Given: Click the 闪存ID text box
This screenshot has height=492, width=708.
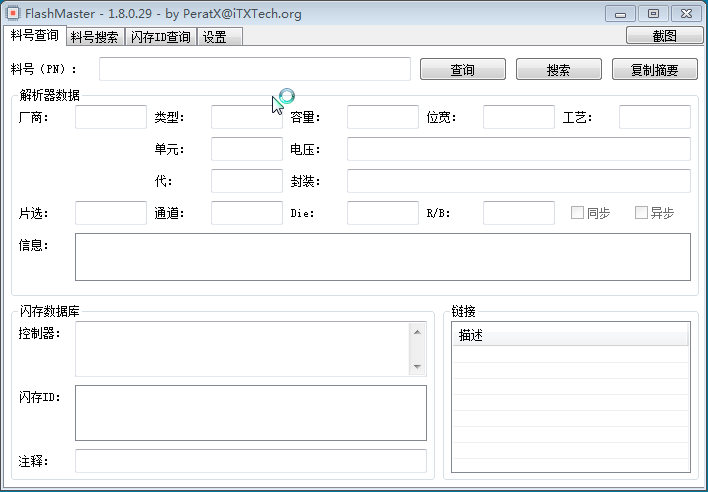Looking at the screenshot, I should [x=250, y=413].
